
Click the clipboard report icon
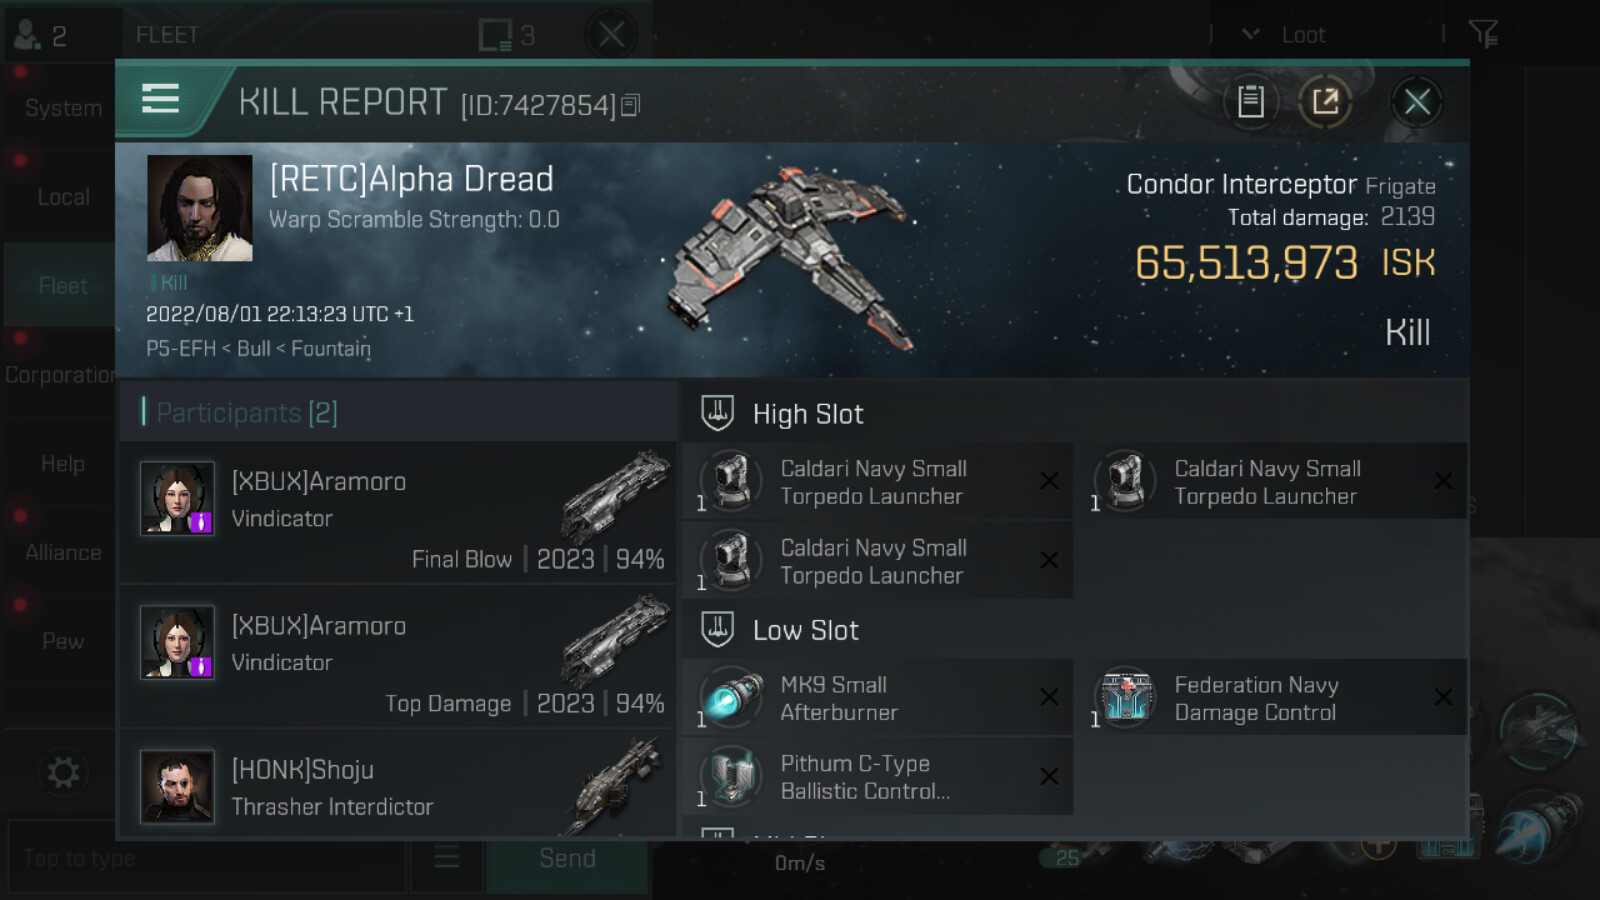click(x=1250, y=101)
